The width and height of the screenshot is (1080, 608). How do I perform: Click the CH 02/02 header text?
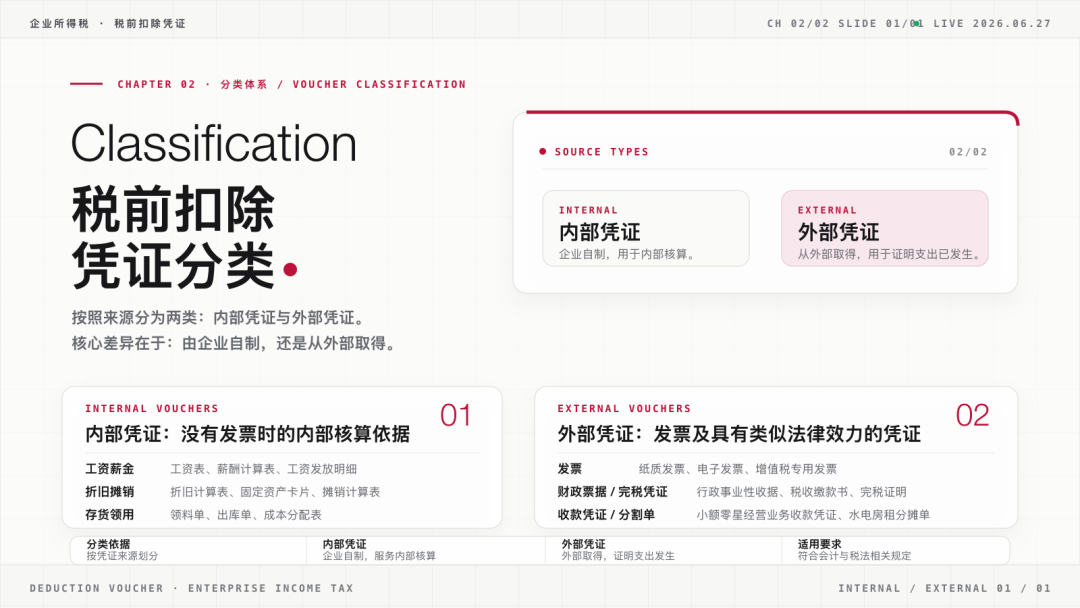[x=798, y=23]
